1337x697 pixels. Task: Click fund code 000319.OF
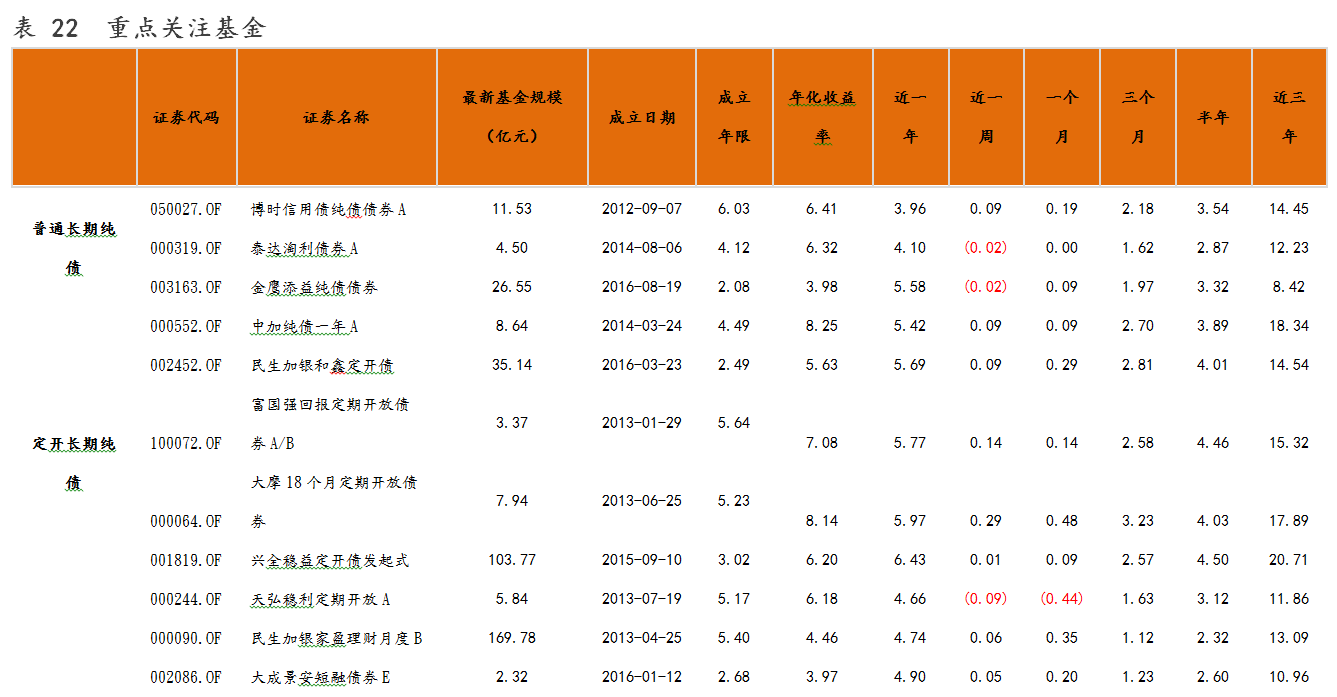coord(186,248)
